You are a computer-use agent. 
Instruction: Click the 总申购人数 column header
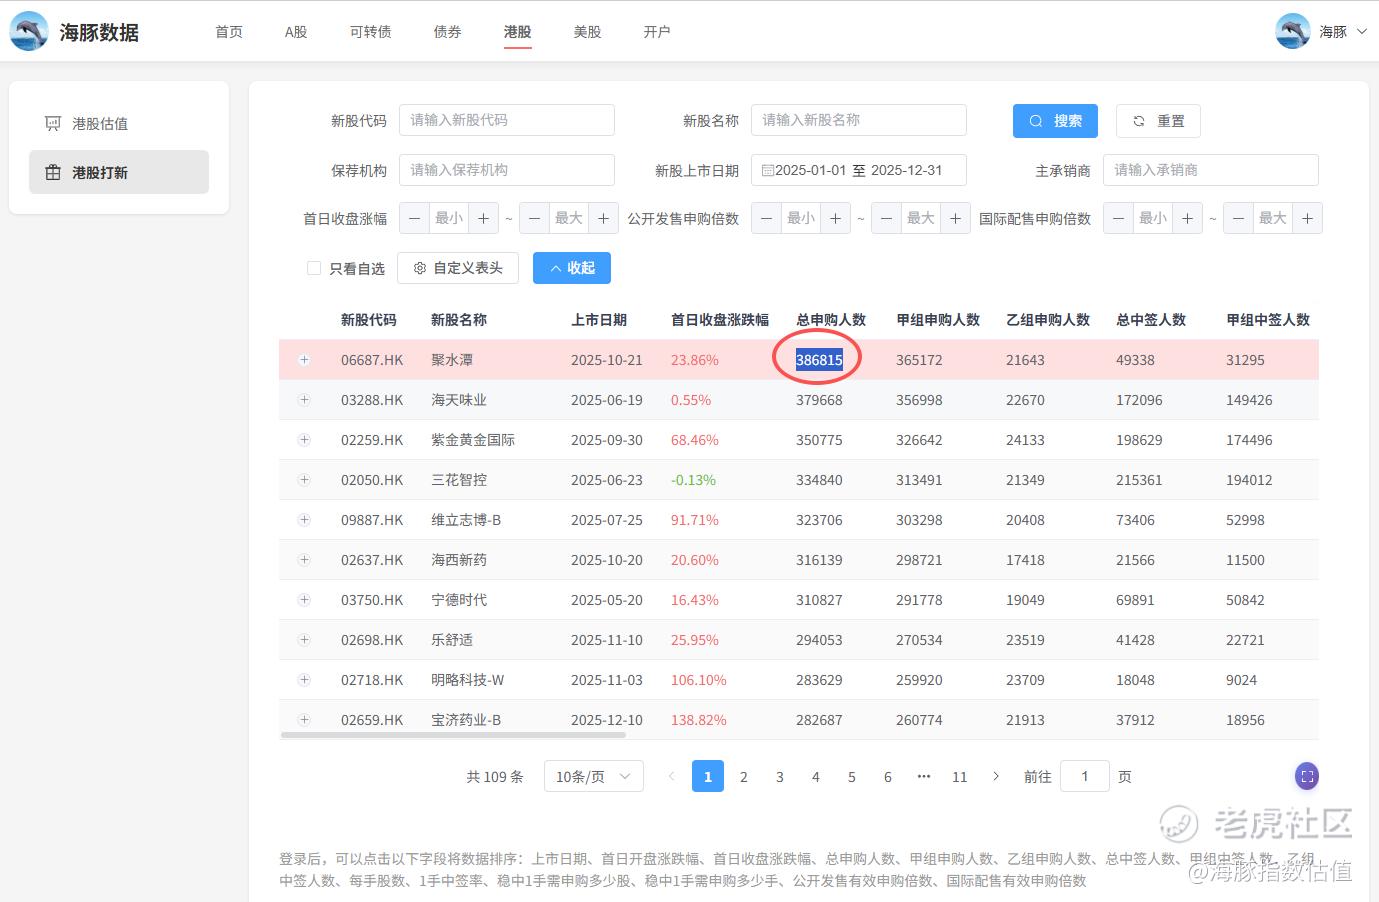[831, 320]
